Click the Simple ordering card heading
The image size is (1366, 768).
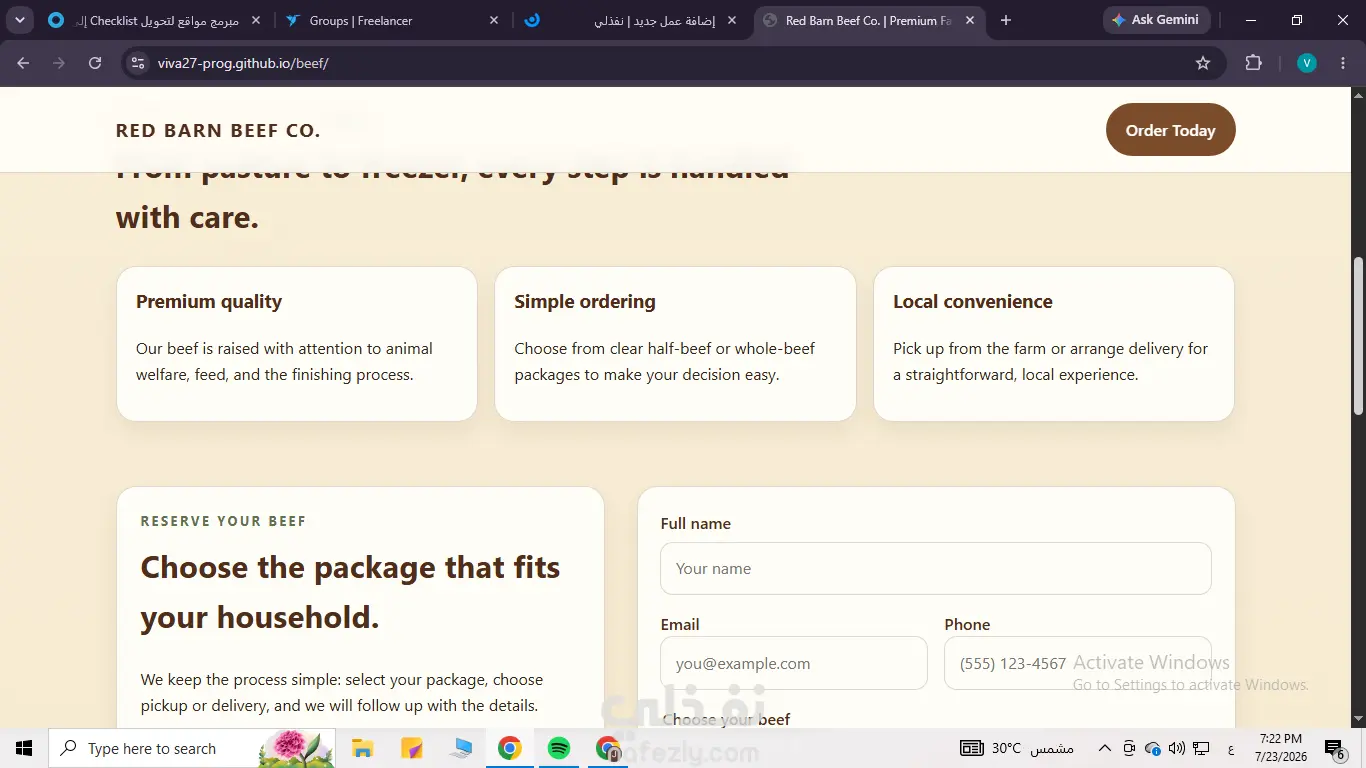(x=585, y=302)
